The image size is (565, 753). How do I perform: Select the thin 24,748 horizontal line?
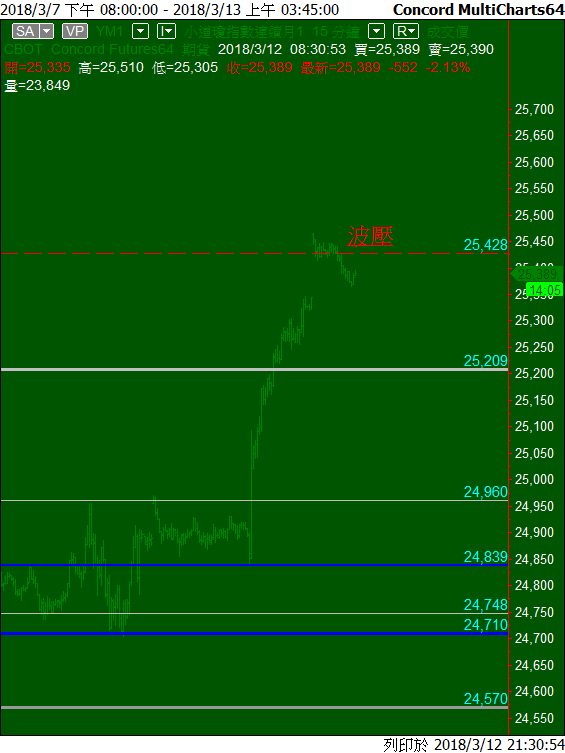click(254, 613)
